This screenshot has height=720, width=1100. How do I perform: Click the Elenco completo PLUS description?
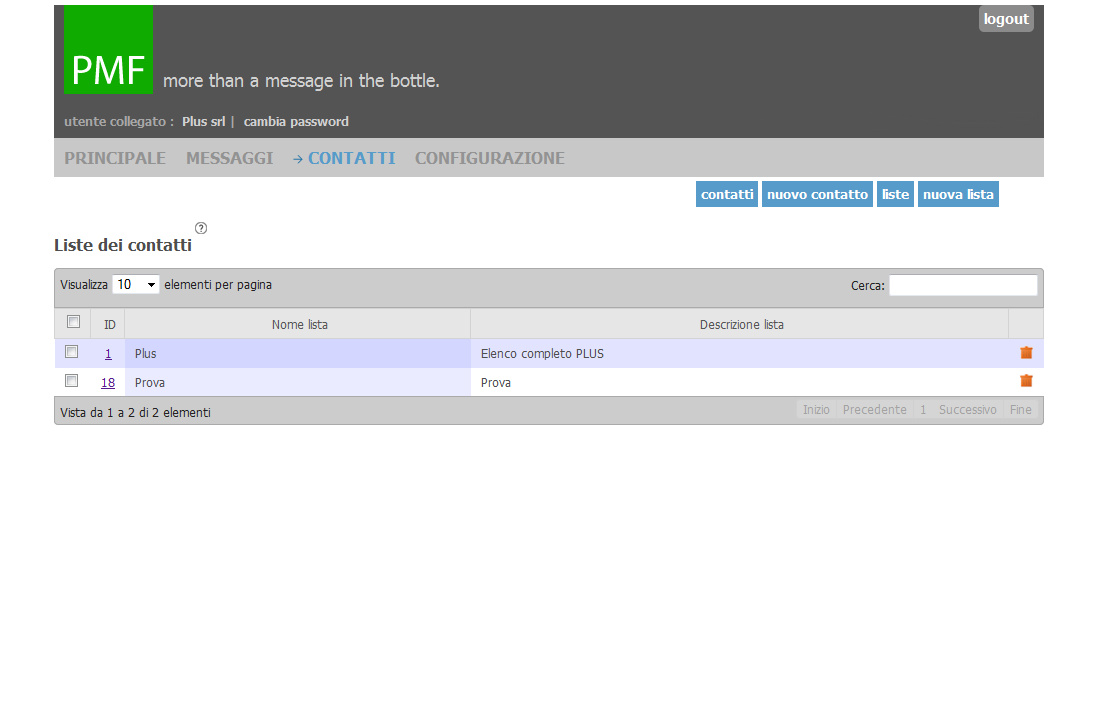coord(542,354)
